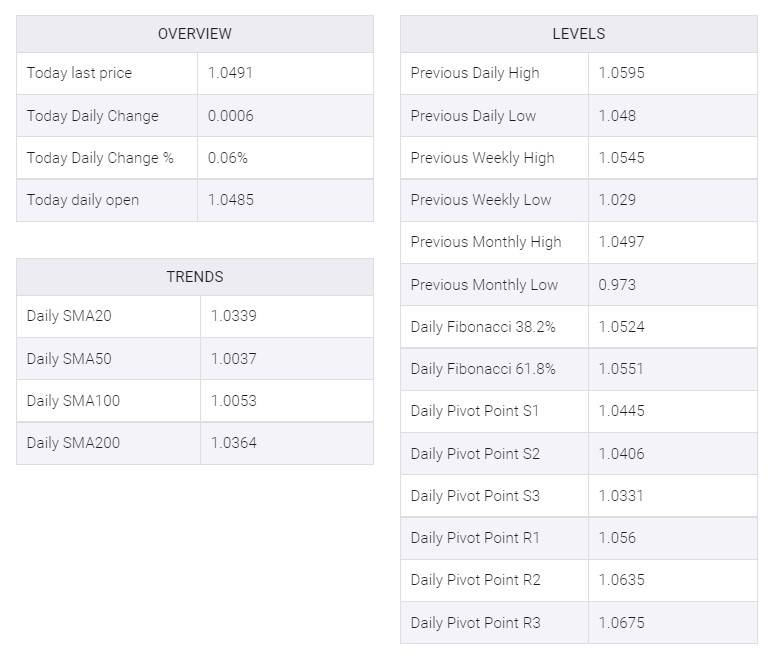Image resolution: width=772 pixels, height=654 pixels.
Task: Click the Daily SMA200 value 1.0364
Action: (x=234, y=443)
